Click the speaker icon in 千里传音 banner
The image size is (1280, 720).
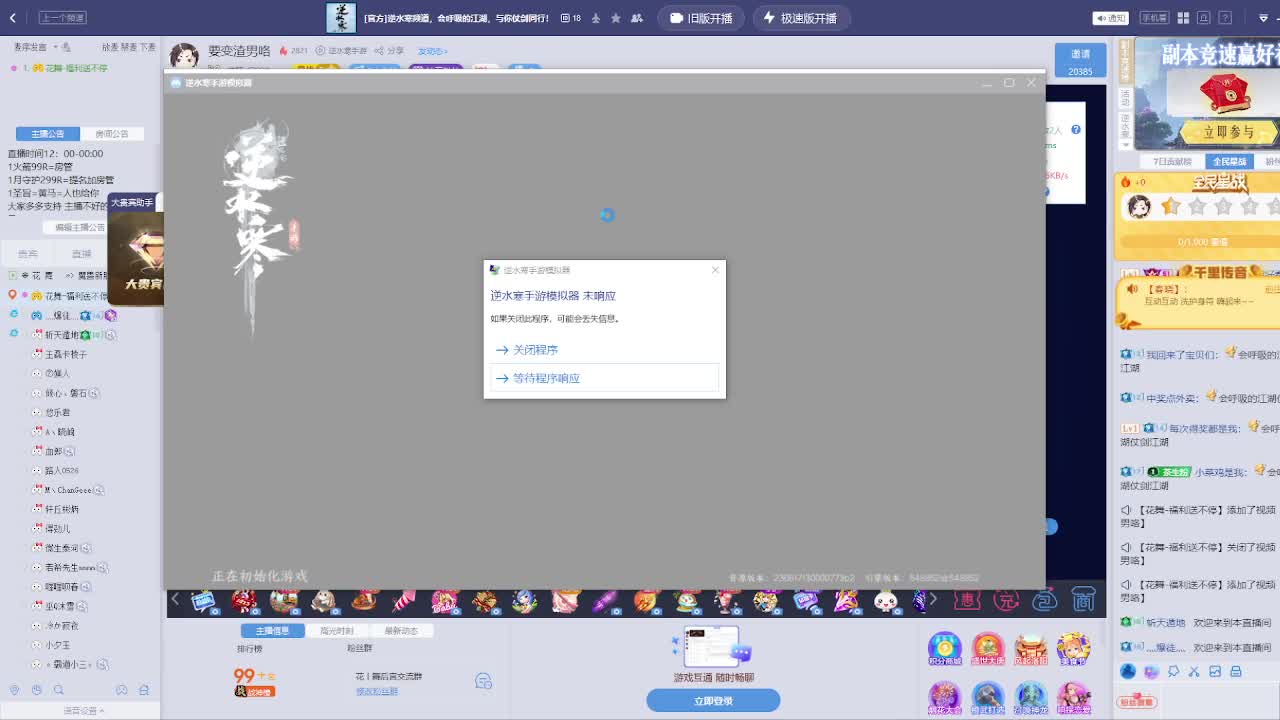(1132, 289)
